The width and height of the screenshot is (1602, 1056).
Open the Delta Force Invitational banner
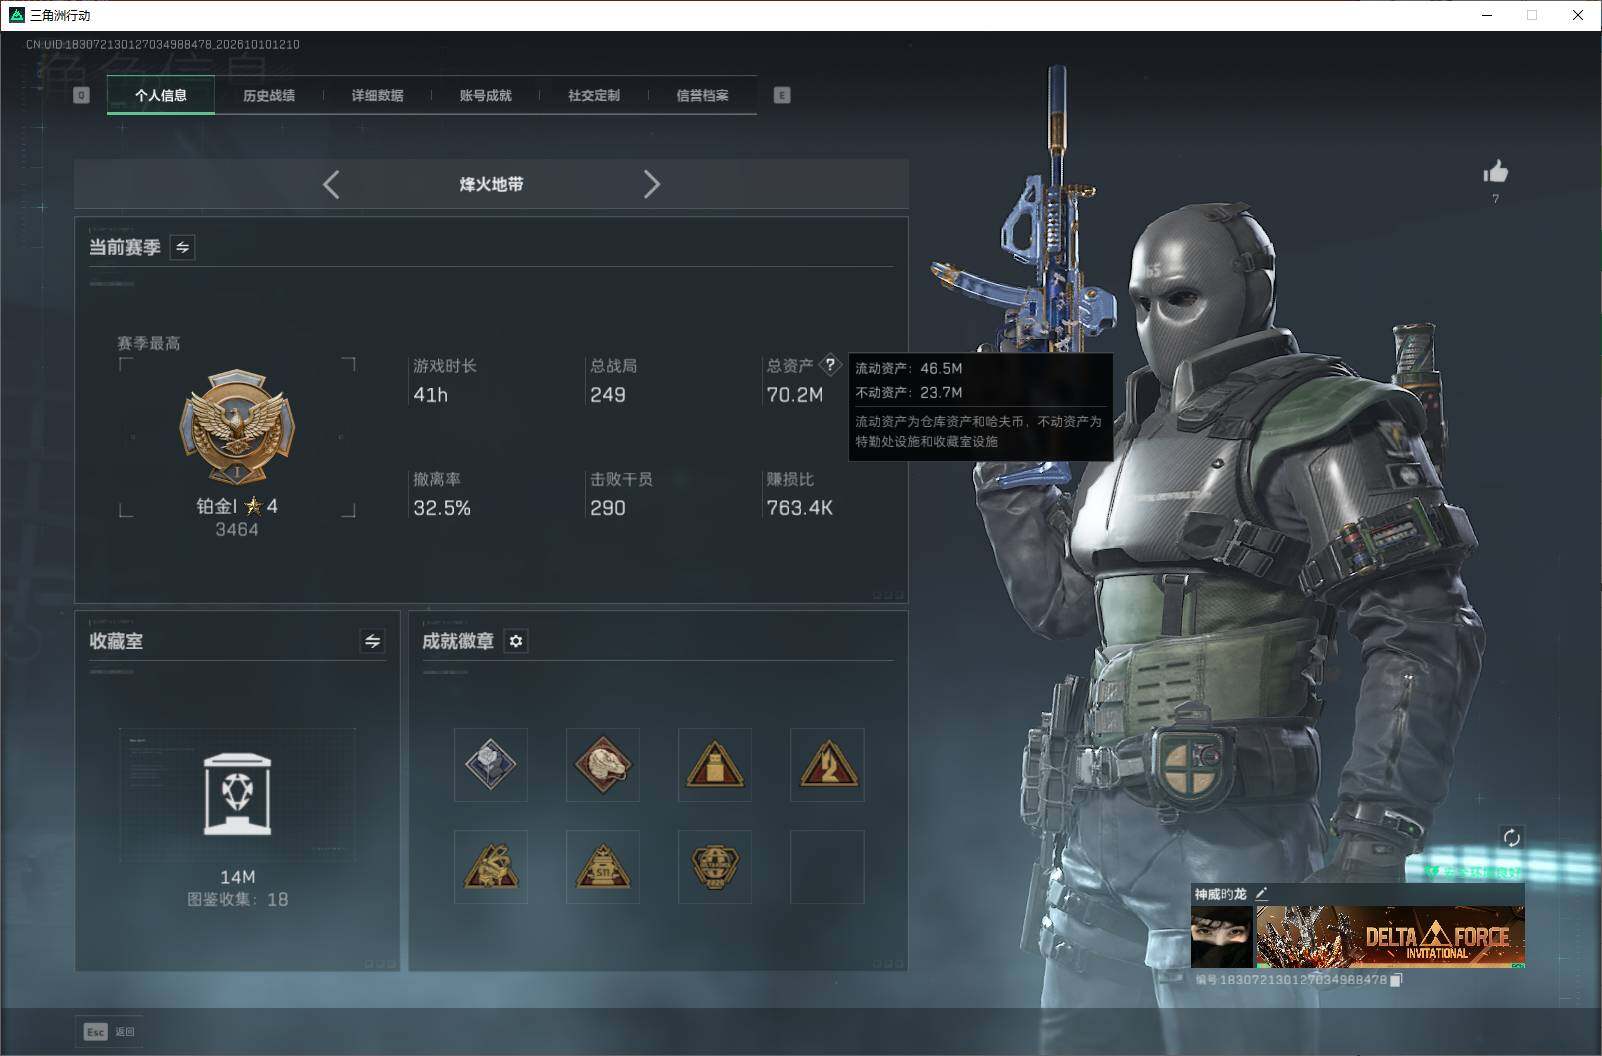[x=1390, y=937]
